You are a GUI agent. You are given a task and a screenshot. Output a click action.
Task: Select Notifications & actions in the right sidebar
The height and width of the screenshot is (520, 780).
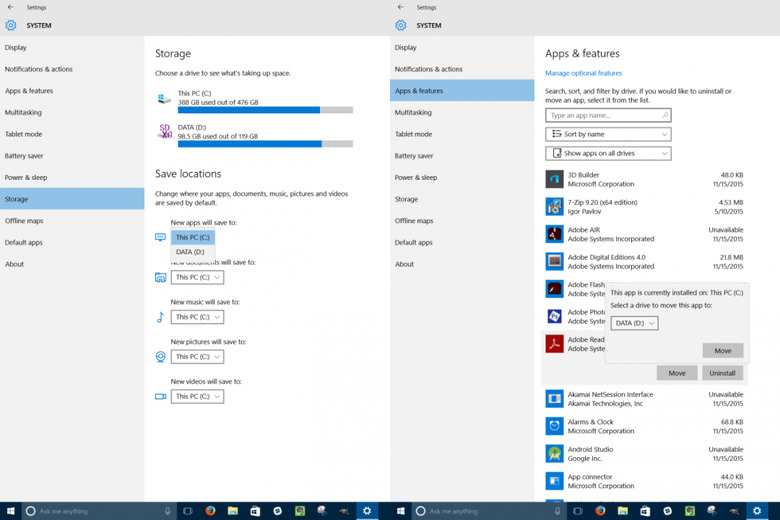point(462,69)
